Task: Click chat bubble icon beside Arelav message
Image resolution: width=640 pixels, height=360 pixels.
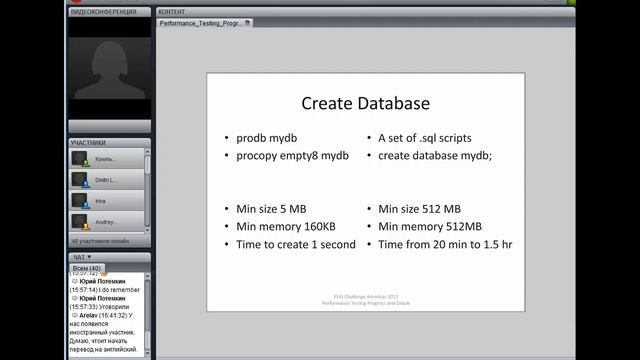Action: point(75,315)
